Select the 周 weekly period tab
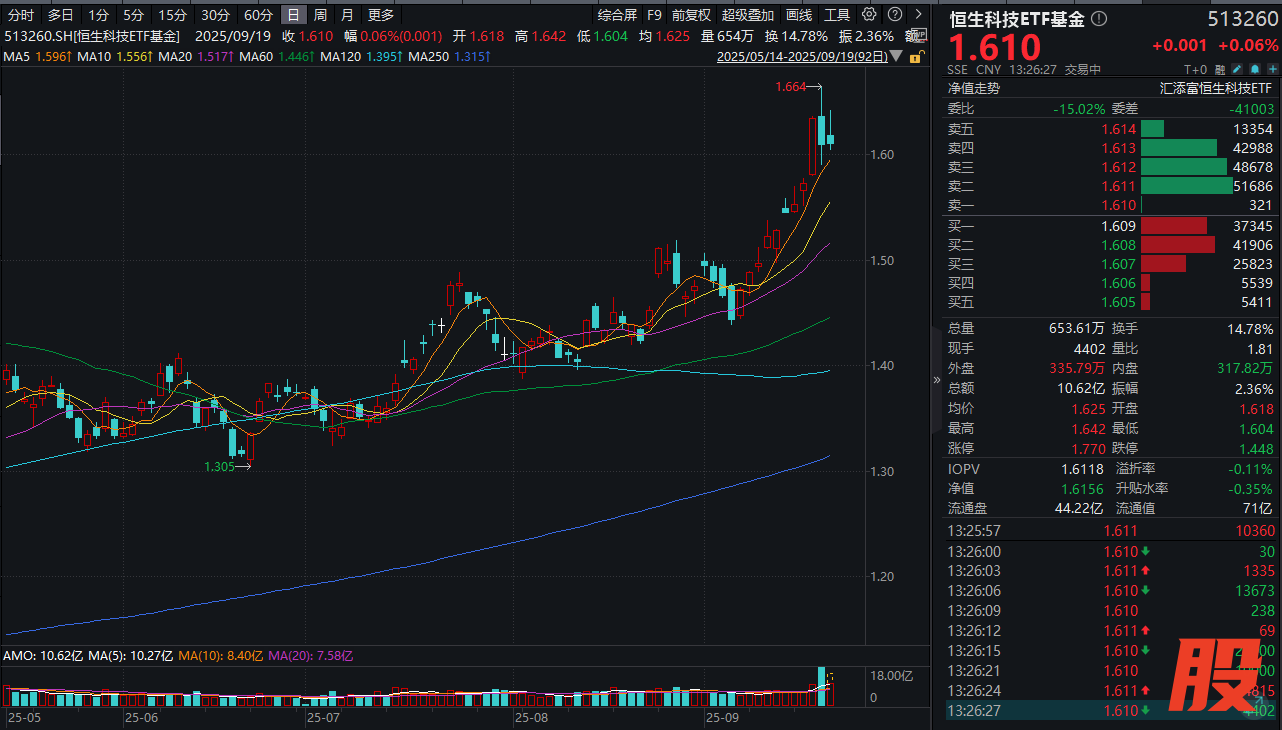The height and width of the screenshot is (730, 1282). click(320, 15)
